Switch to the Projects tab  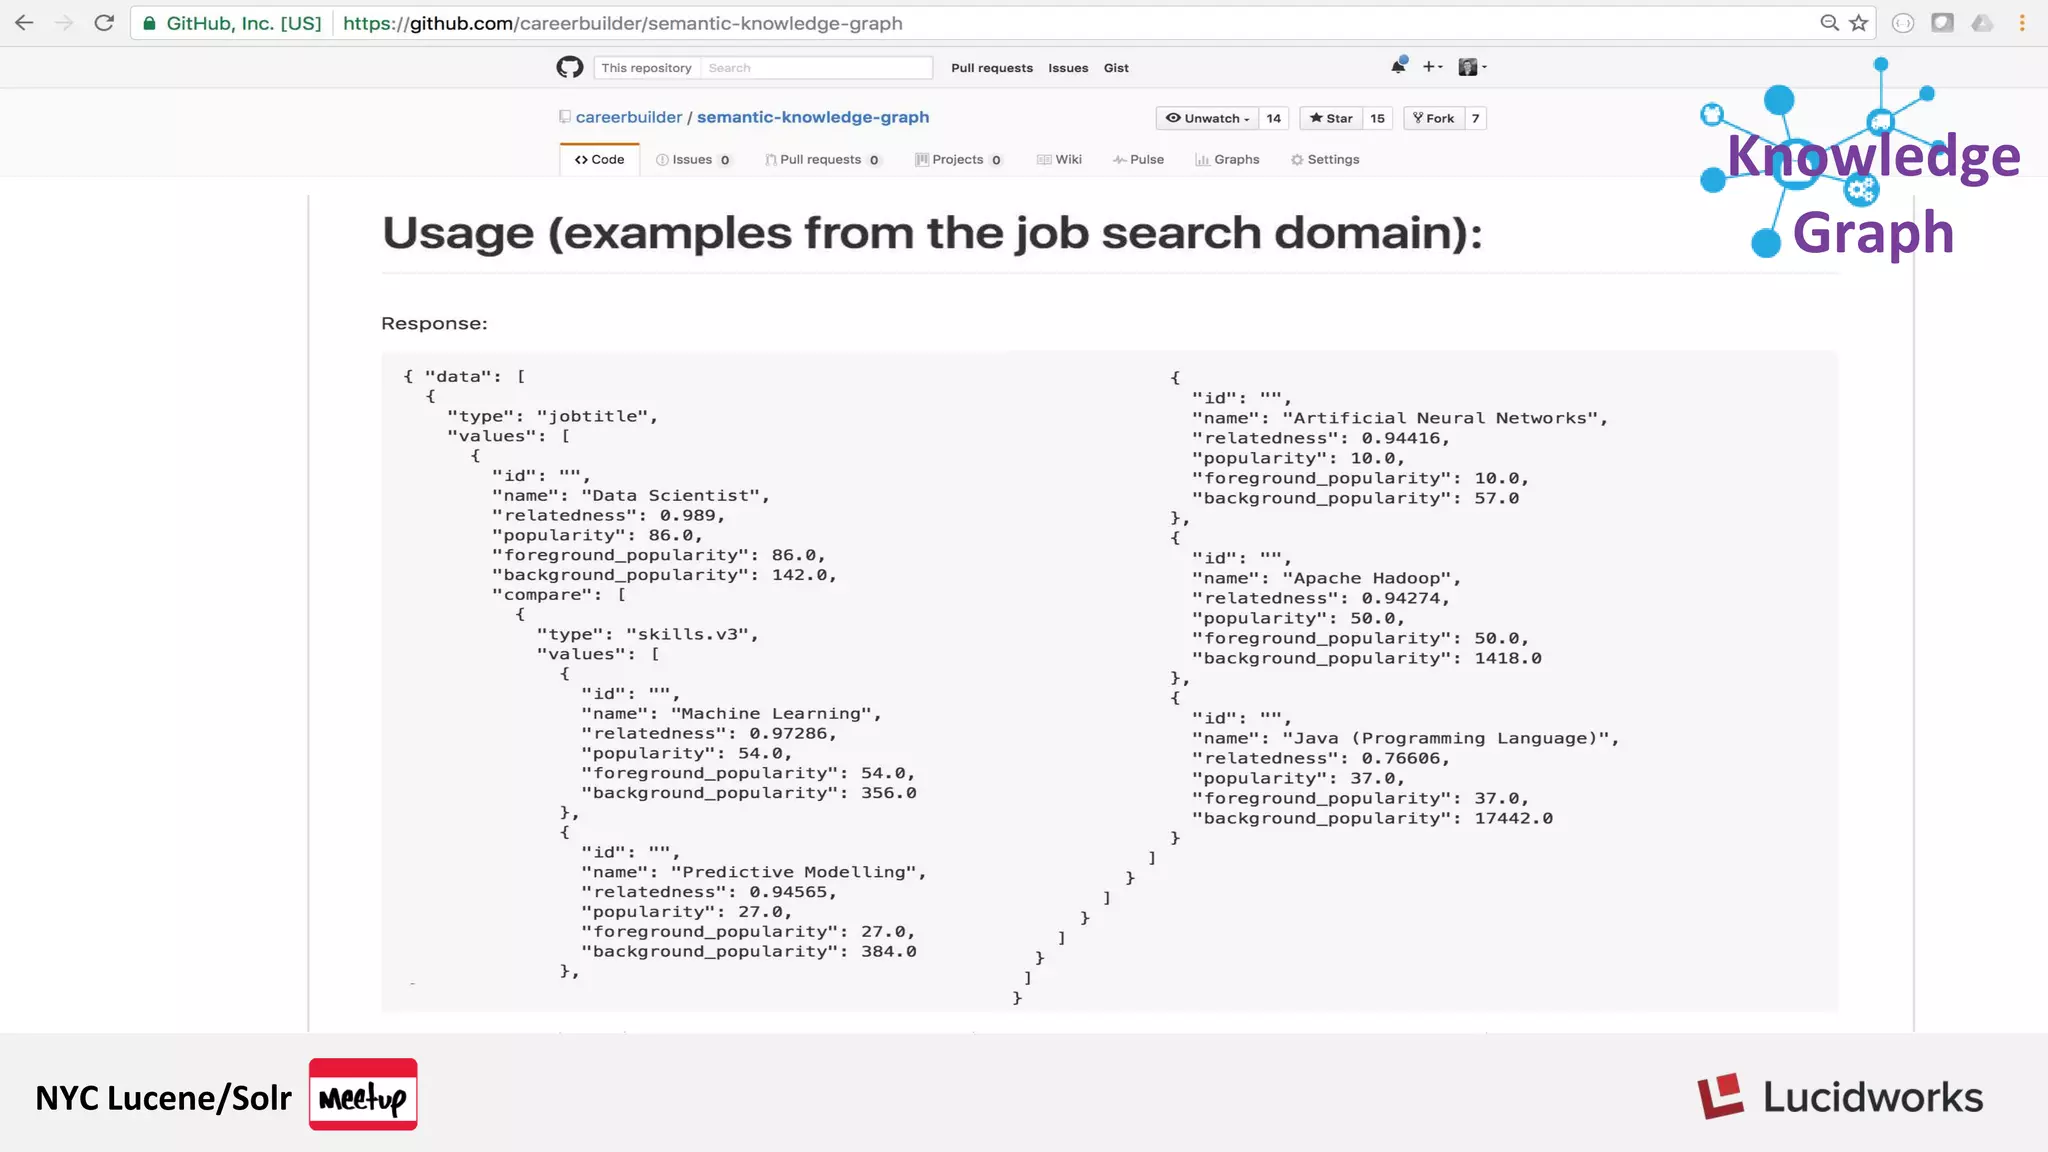coord(958,159)
